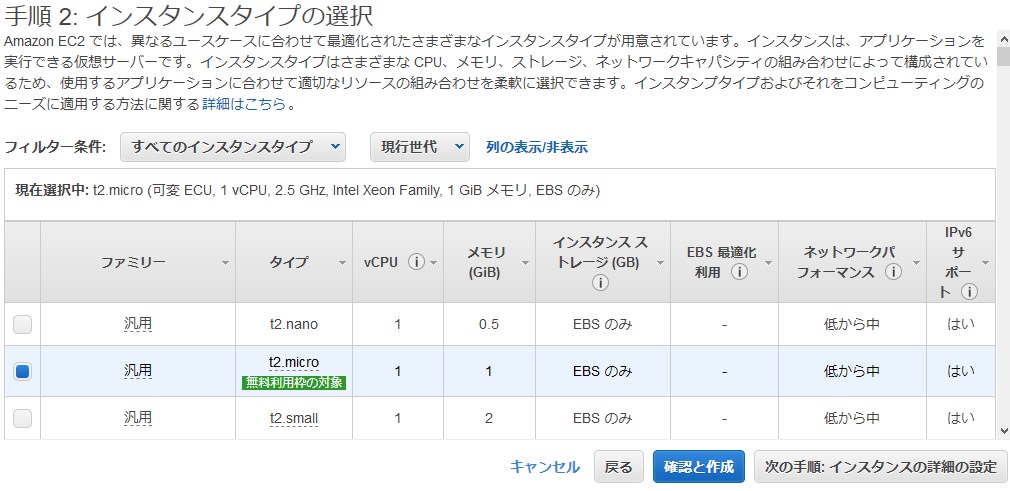The image size is (1010, 491).
Task: Go to 次の手順: インスタンスの詳細の設定
Action: click(x=880, y=466)
